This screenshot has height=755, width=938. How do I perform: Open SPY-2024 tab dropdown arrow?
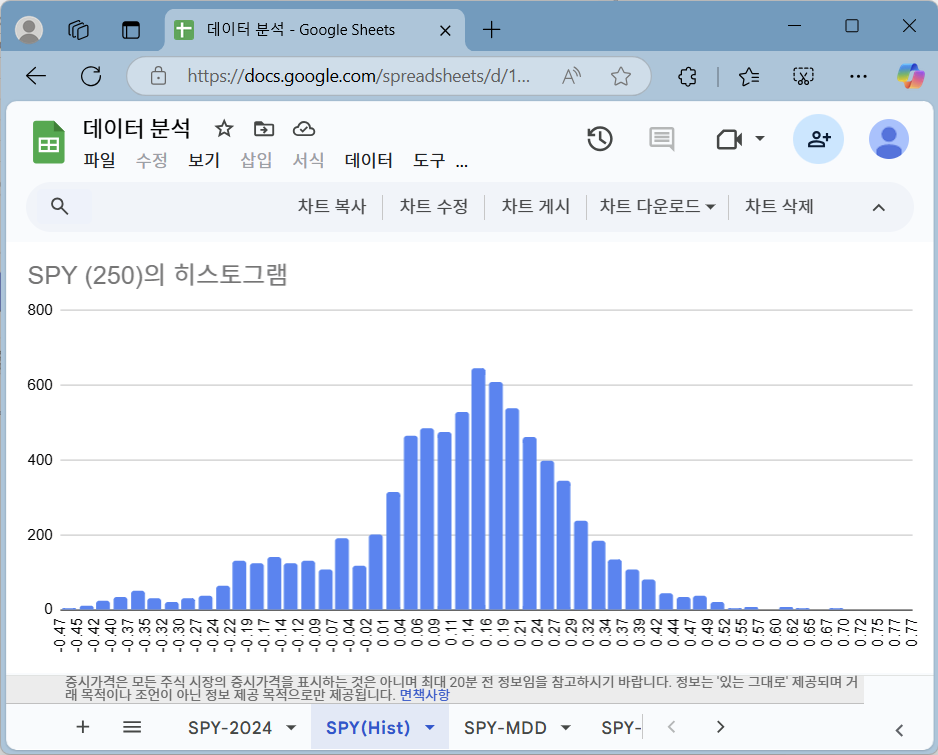(291, 727)
